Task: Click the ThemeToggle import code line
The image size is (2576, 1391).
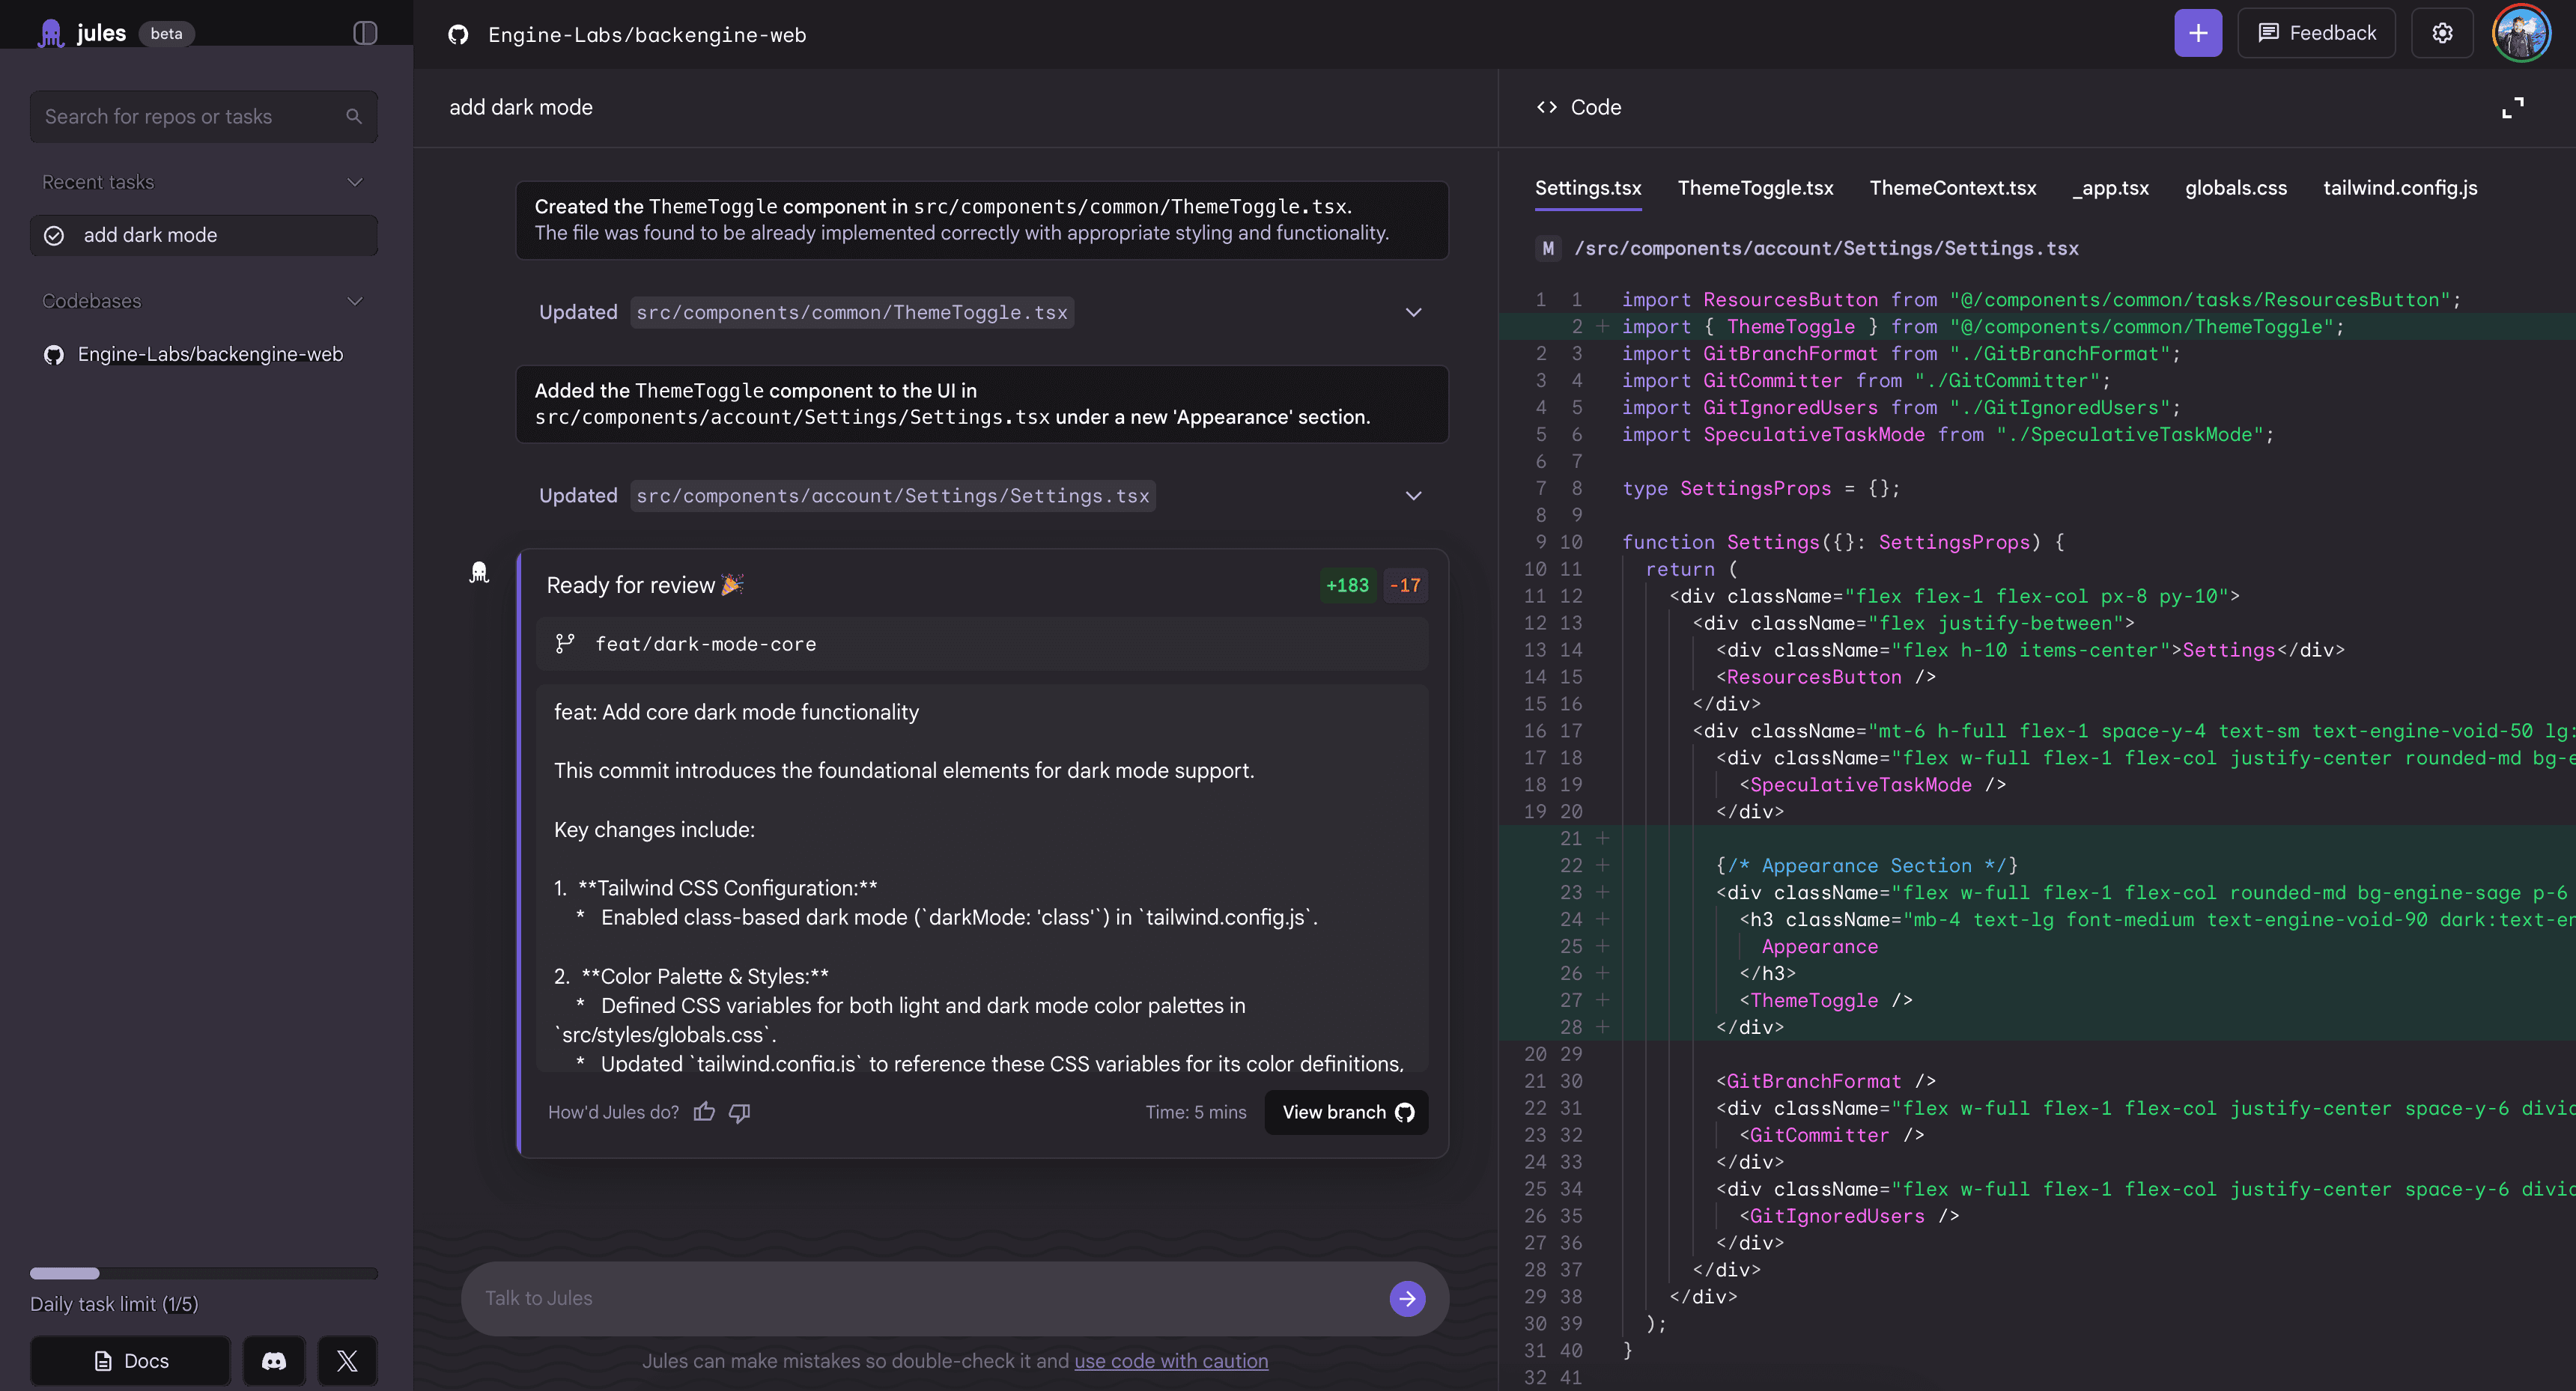Action: [1982, 327]
